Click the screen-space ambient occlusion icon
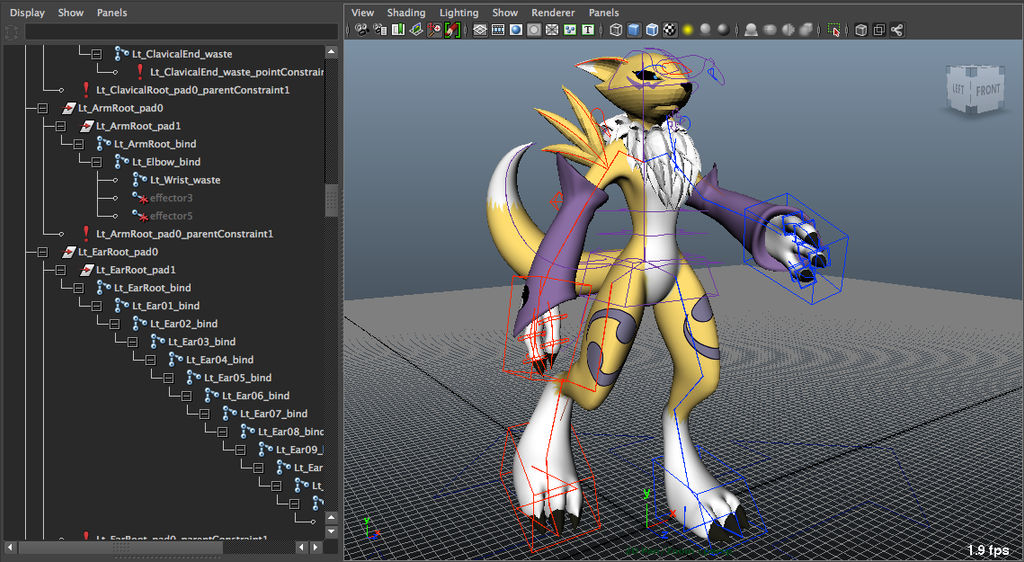 (751, 29)
